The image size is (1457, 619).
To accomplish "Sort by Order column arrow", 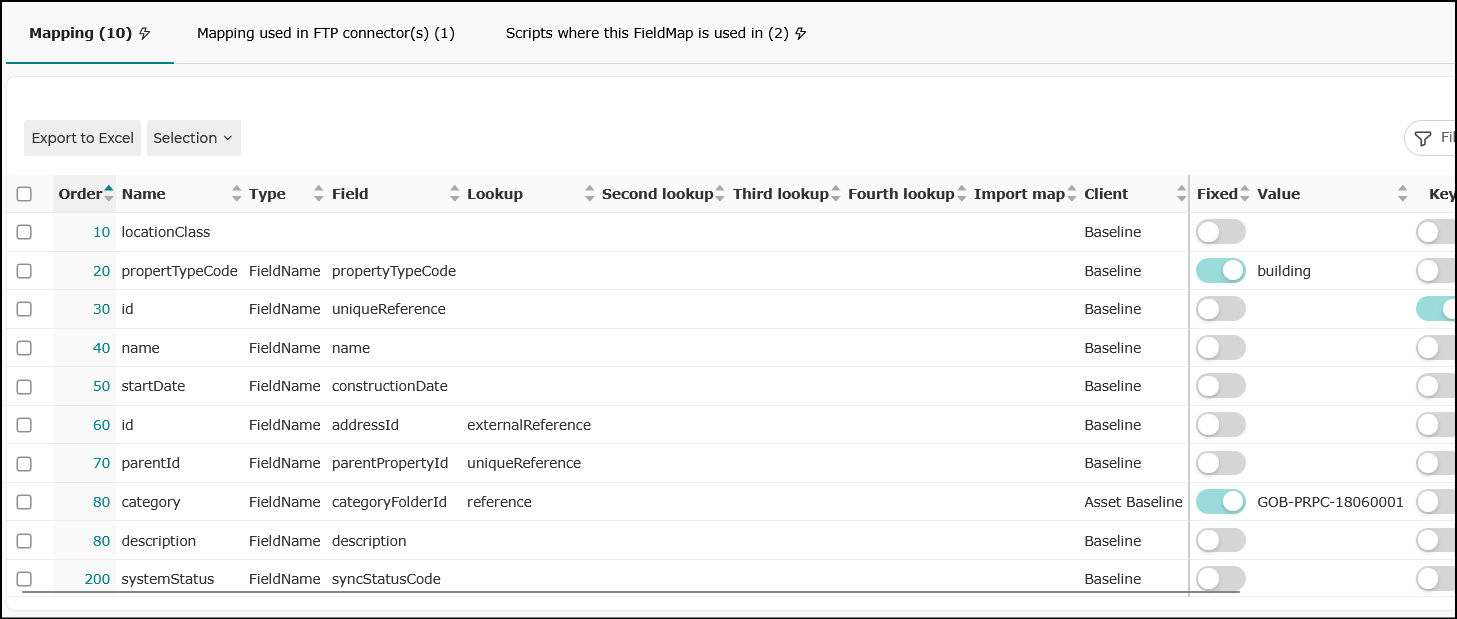I will [109, 194].
